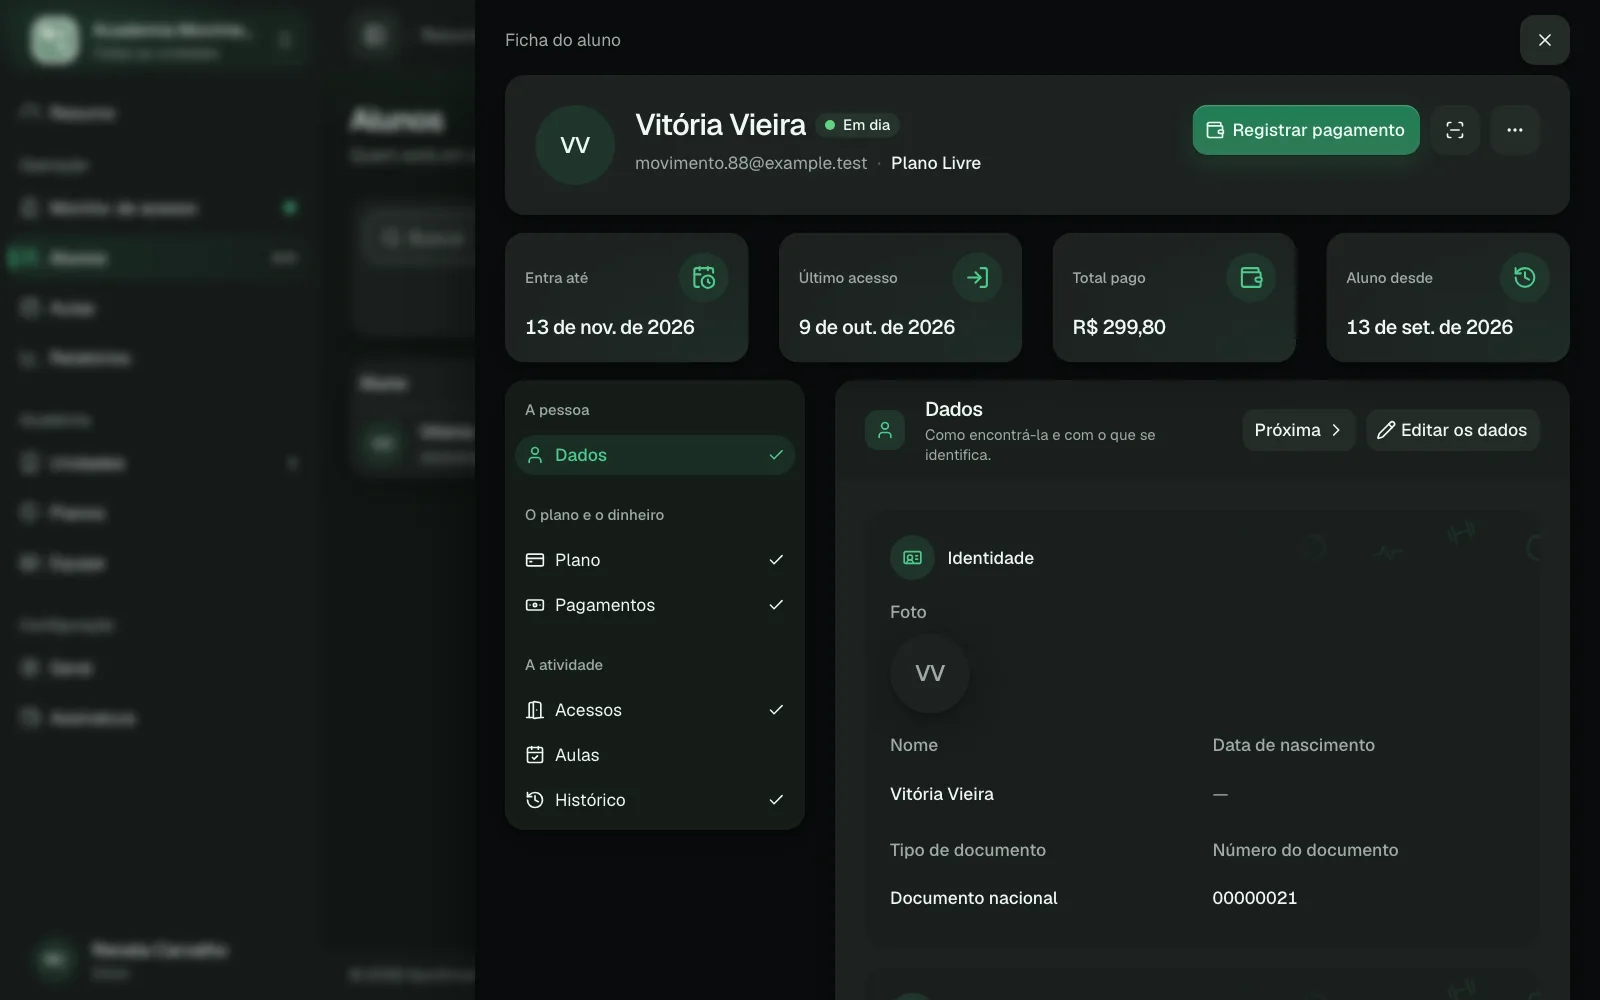Click the VV photo avatar under Foto
Image resolution: width=1600 pixels, height=1000 pixels.
click(930, 673)
